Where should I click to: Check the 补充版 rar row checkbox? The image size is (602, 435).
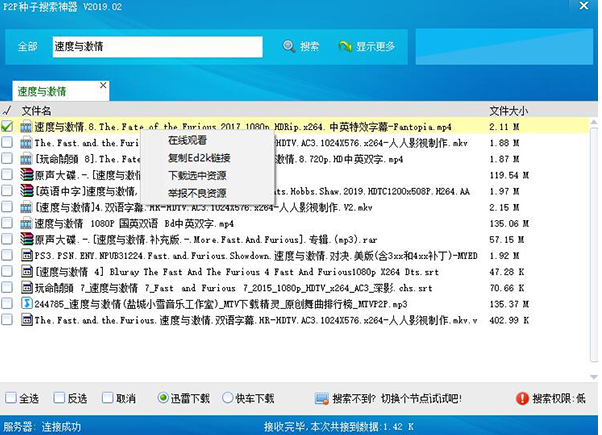tap(7, 239)
